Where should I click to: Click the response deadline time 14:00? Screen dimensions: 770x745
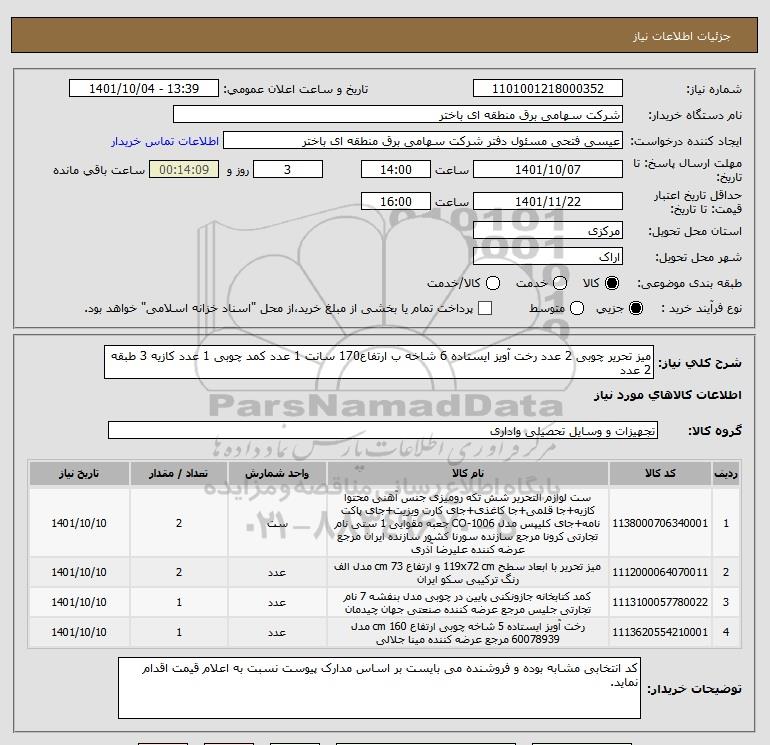tap(396, 169)
